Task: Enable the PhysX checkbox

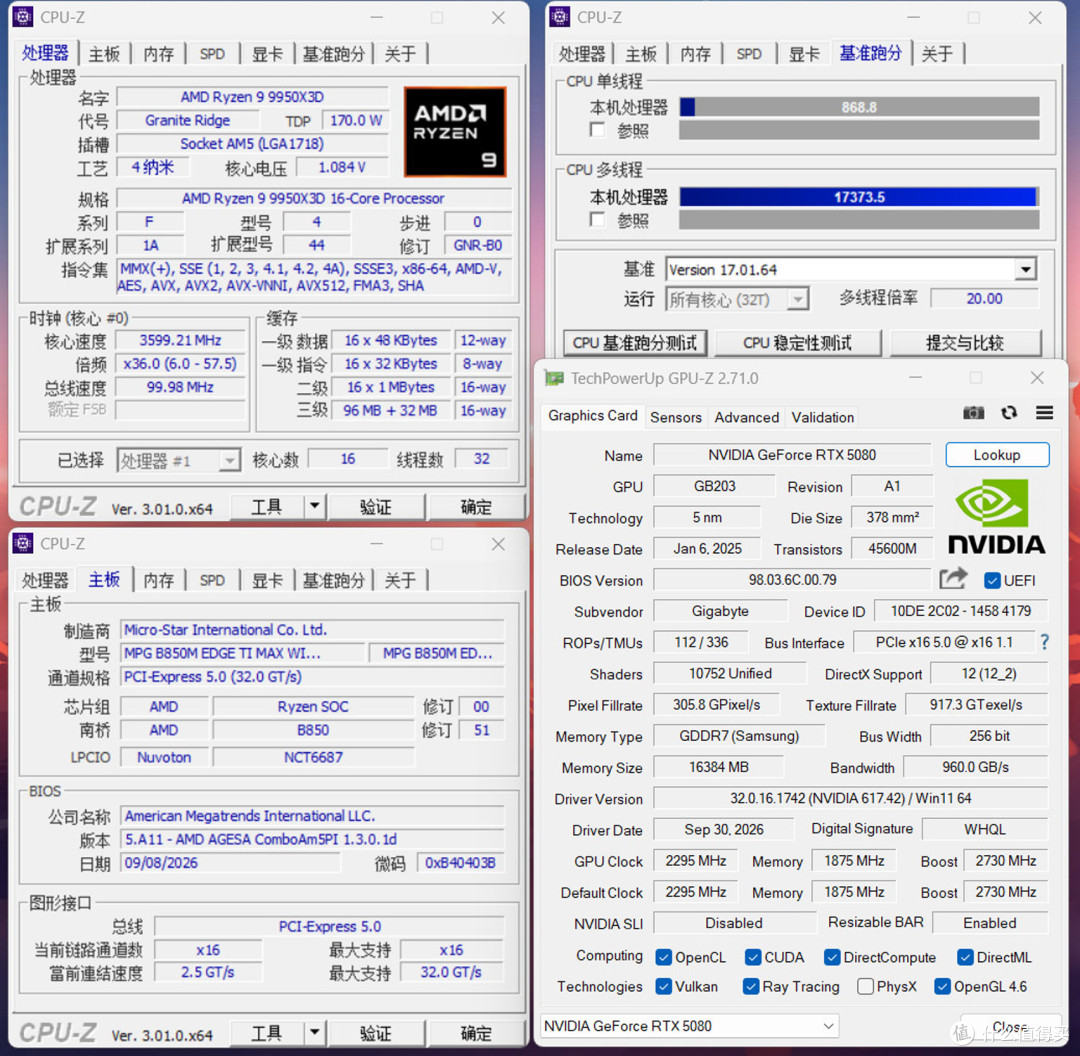Action: point(865,986)
